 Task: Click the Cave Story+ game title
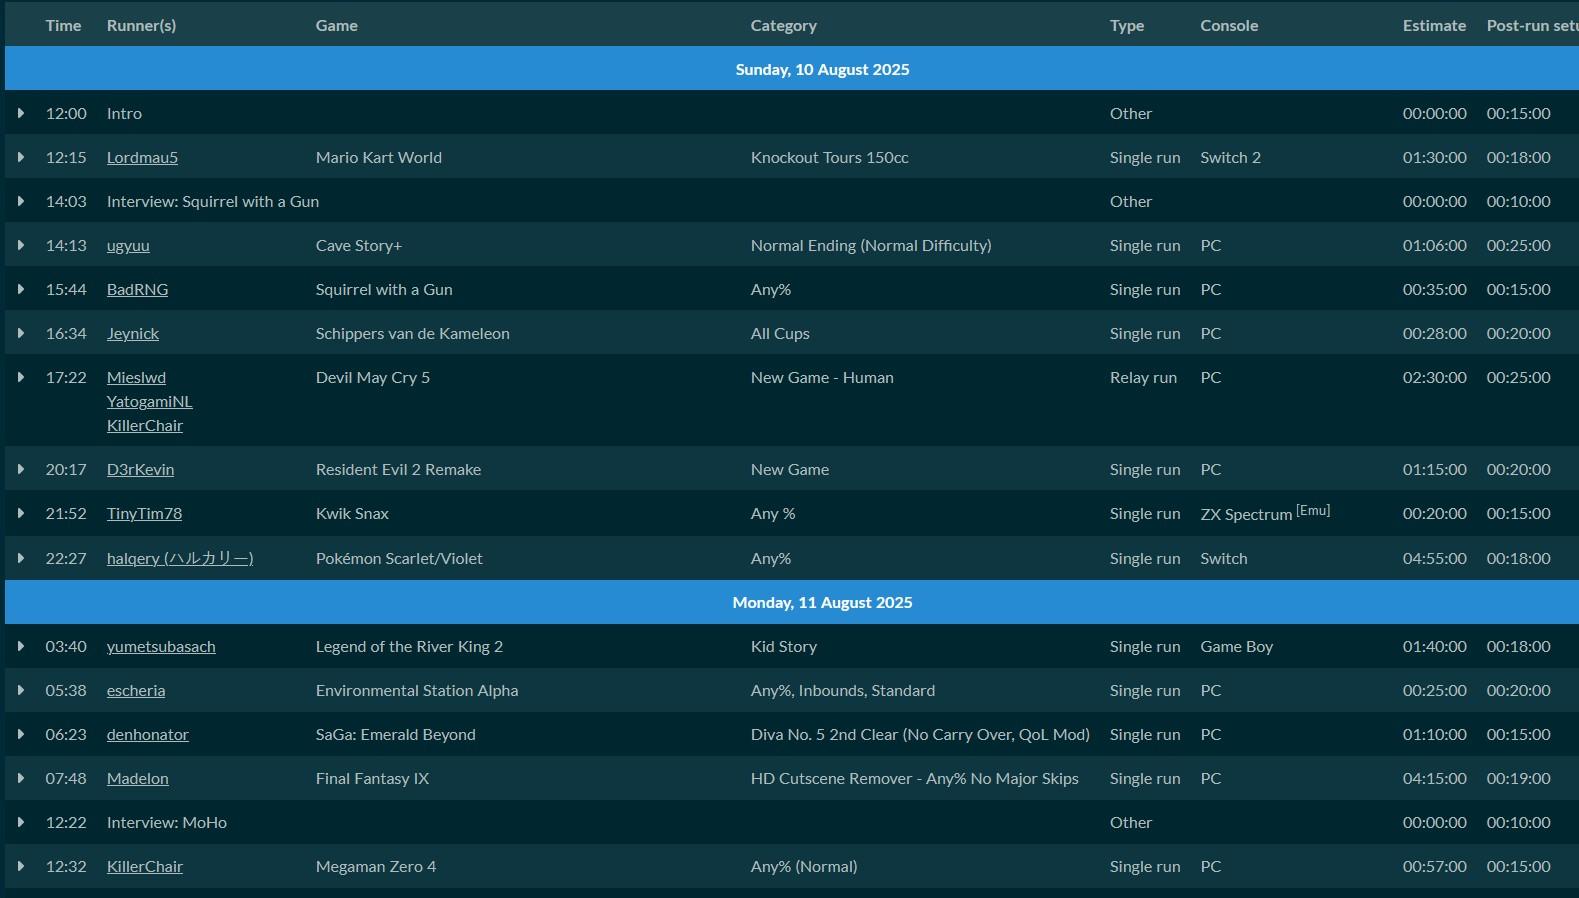point(359,245)
